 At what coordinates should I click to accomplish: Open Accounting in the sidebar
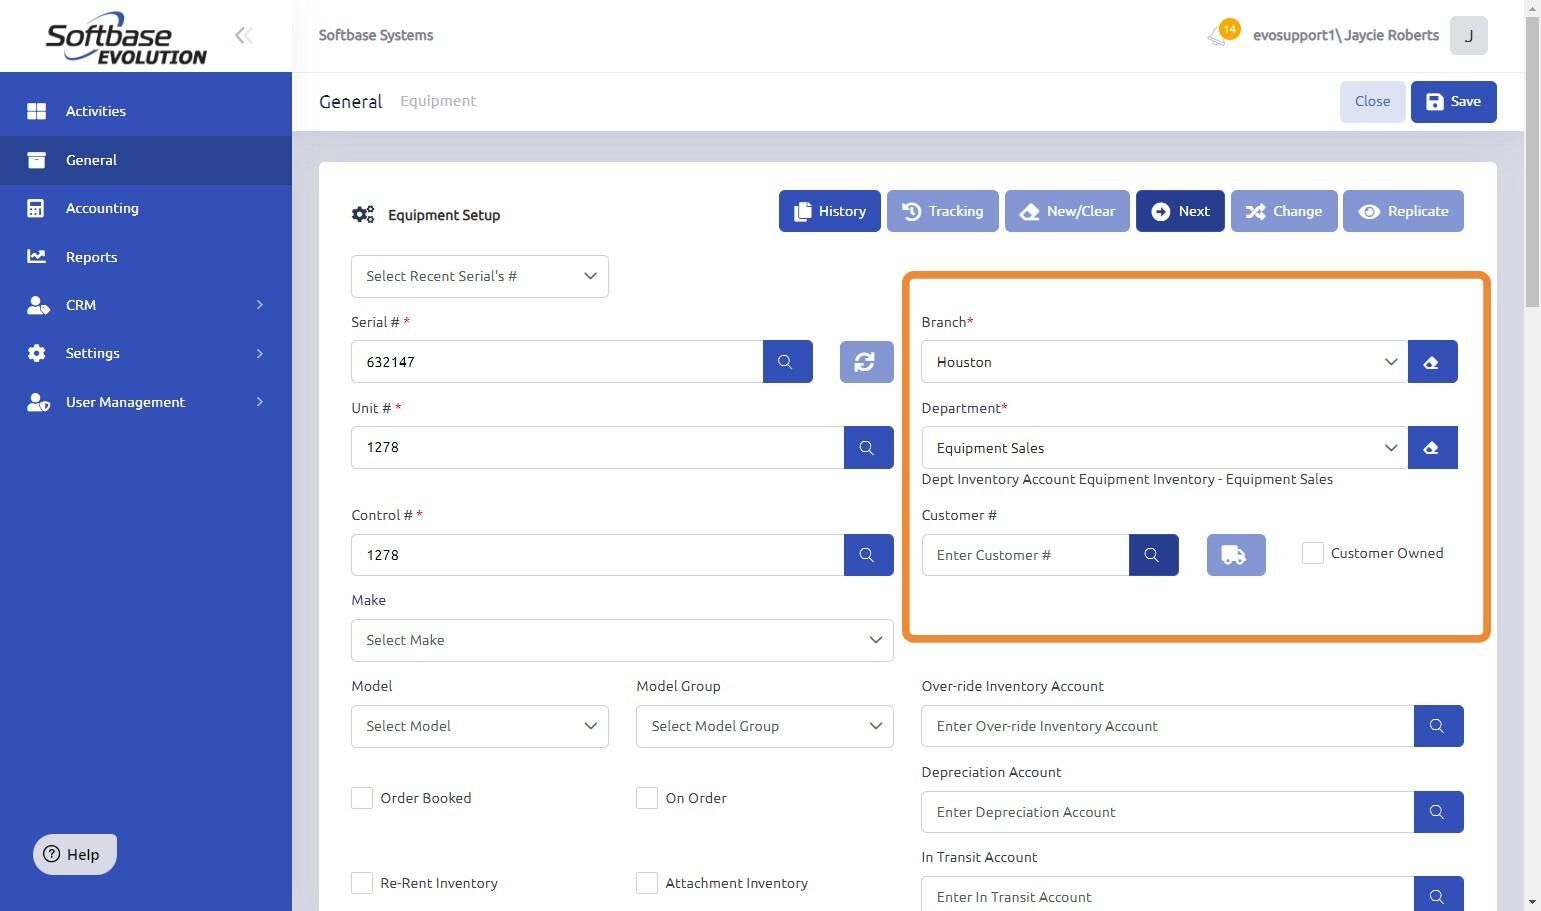tap(146, 208)
